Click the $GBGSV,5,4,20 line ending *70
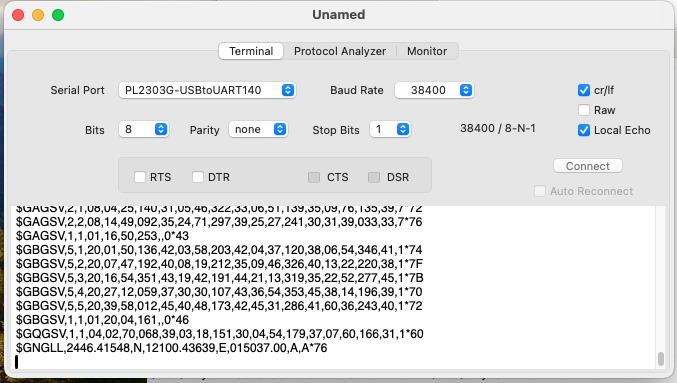 tap(219, 292)
